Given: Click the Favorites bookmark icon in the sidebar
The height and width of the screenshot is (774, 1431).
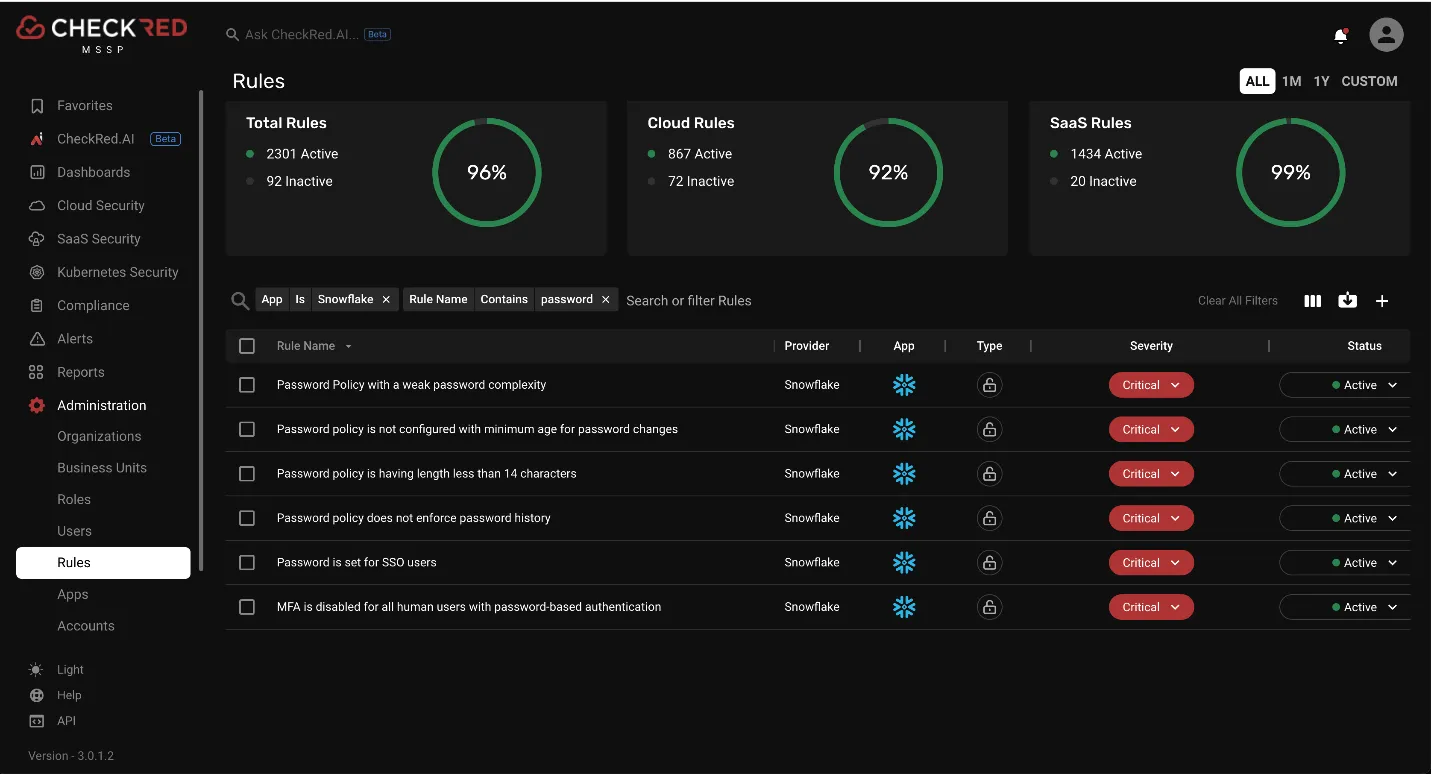Looking at the screenshot, I should pyautogui.click(x=37, y=105).
